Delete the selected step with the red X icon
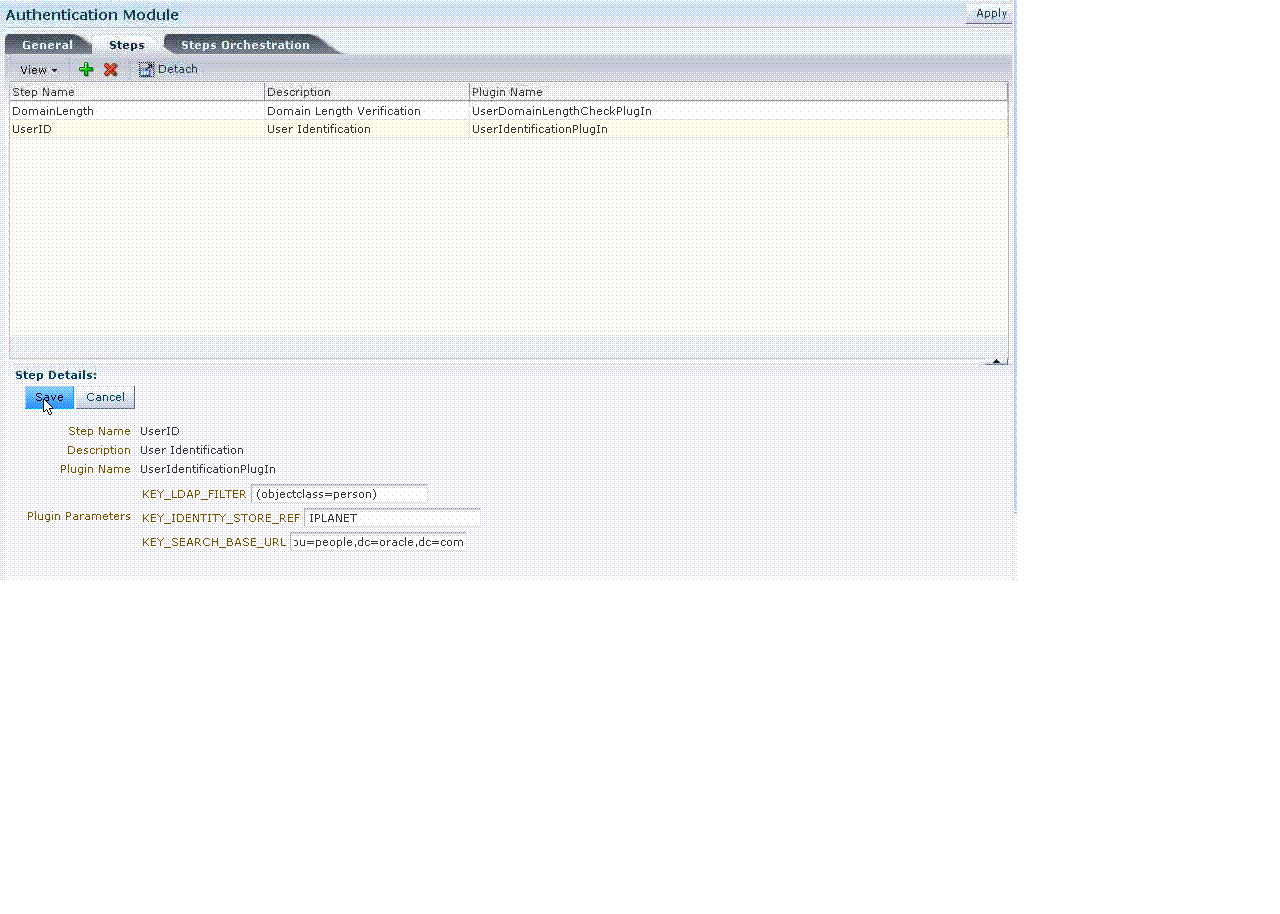The image size is (1280, 914). [110, 69]
